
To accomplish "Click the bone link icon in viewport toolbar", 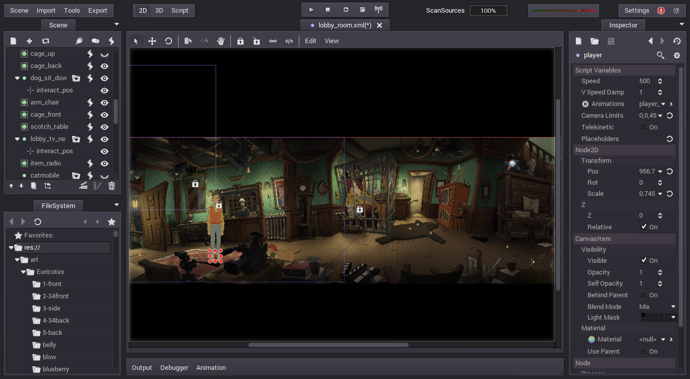I will pos(273,41).
